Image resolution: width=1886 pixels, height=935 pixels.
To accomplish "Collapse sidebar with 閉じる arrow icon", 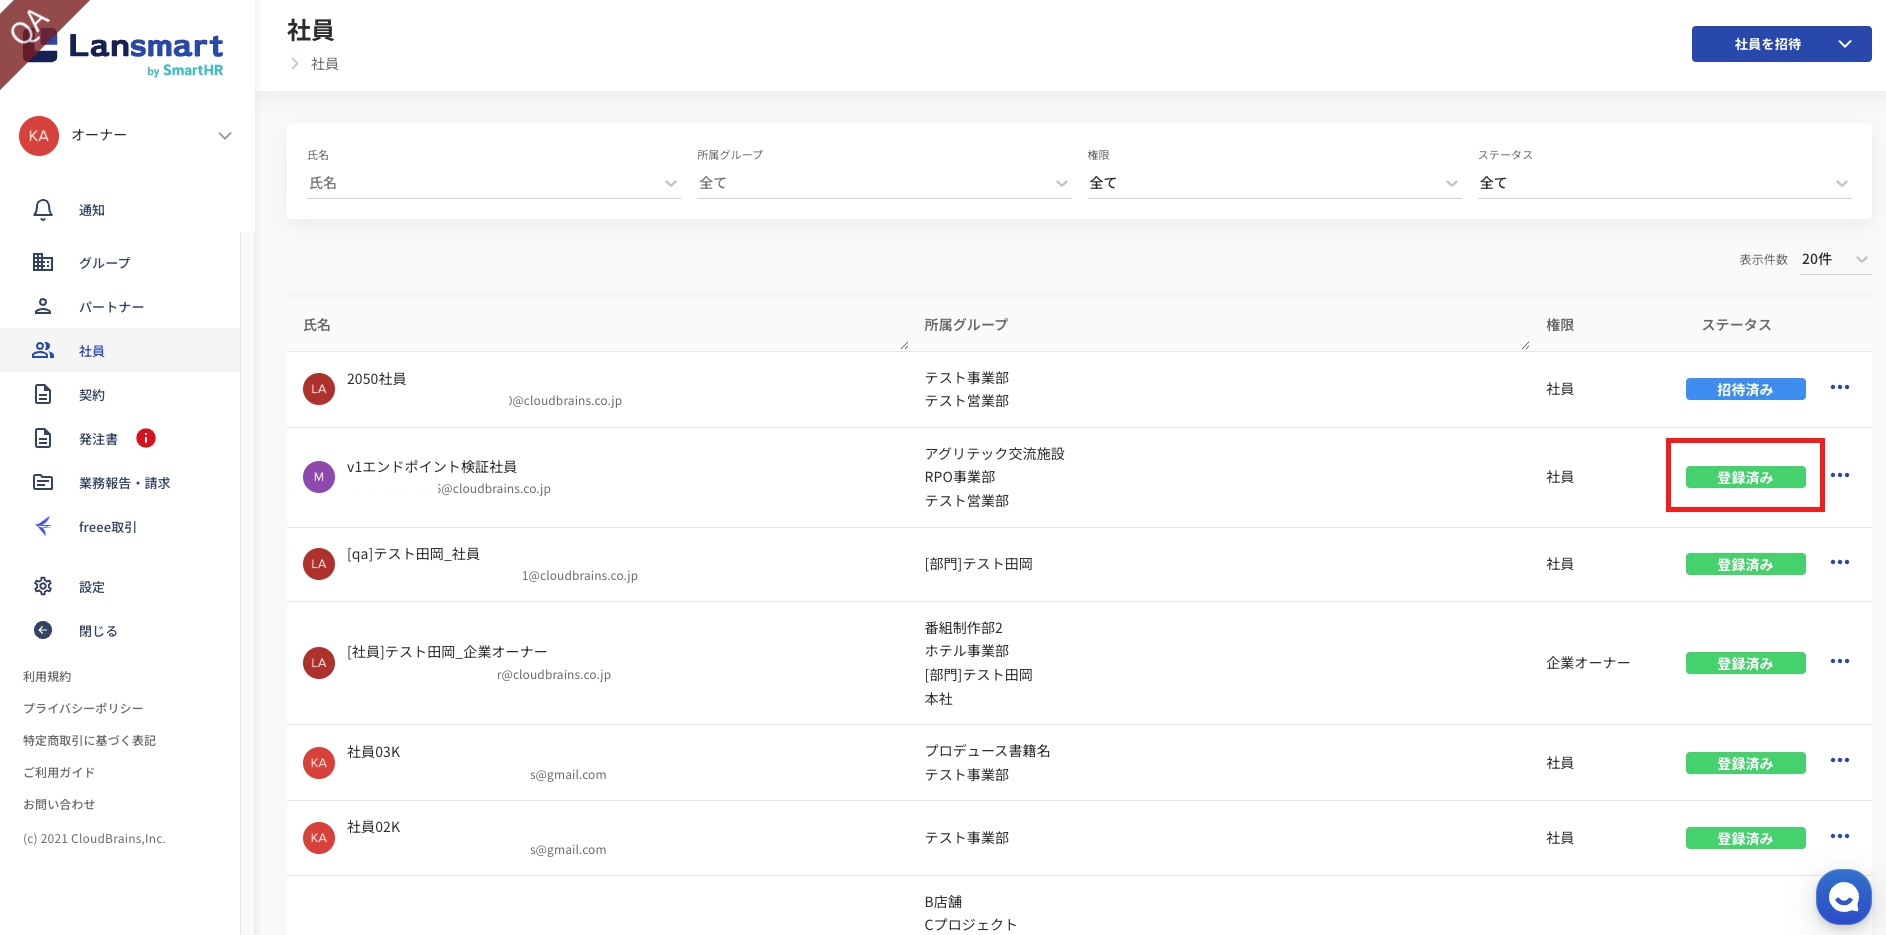I will pyautogui.click(x=43, y=630).
